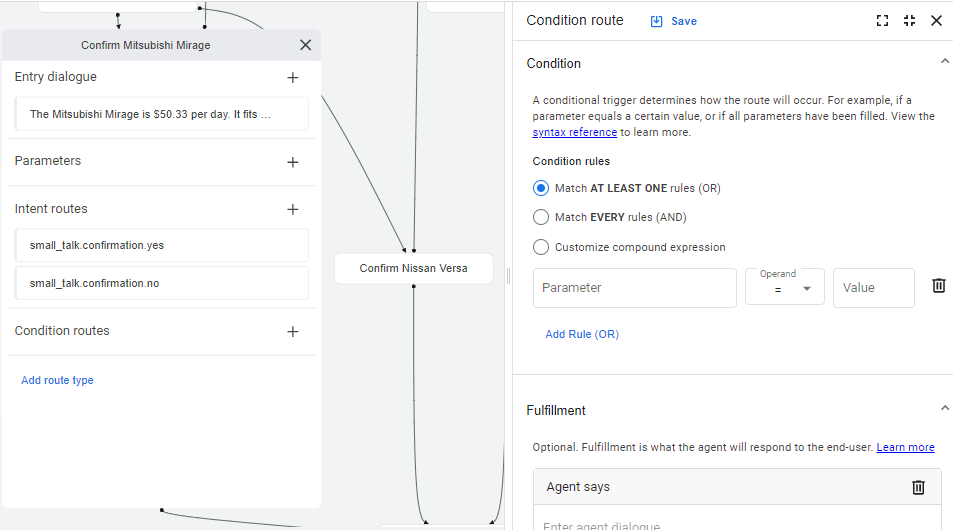Viewport: 953px width, 530px height.
Task: Open the small_talk.confirmation.no intent route
Action: tap(162, 283)
